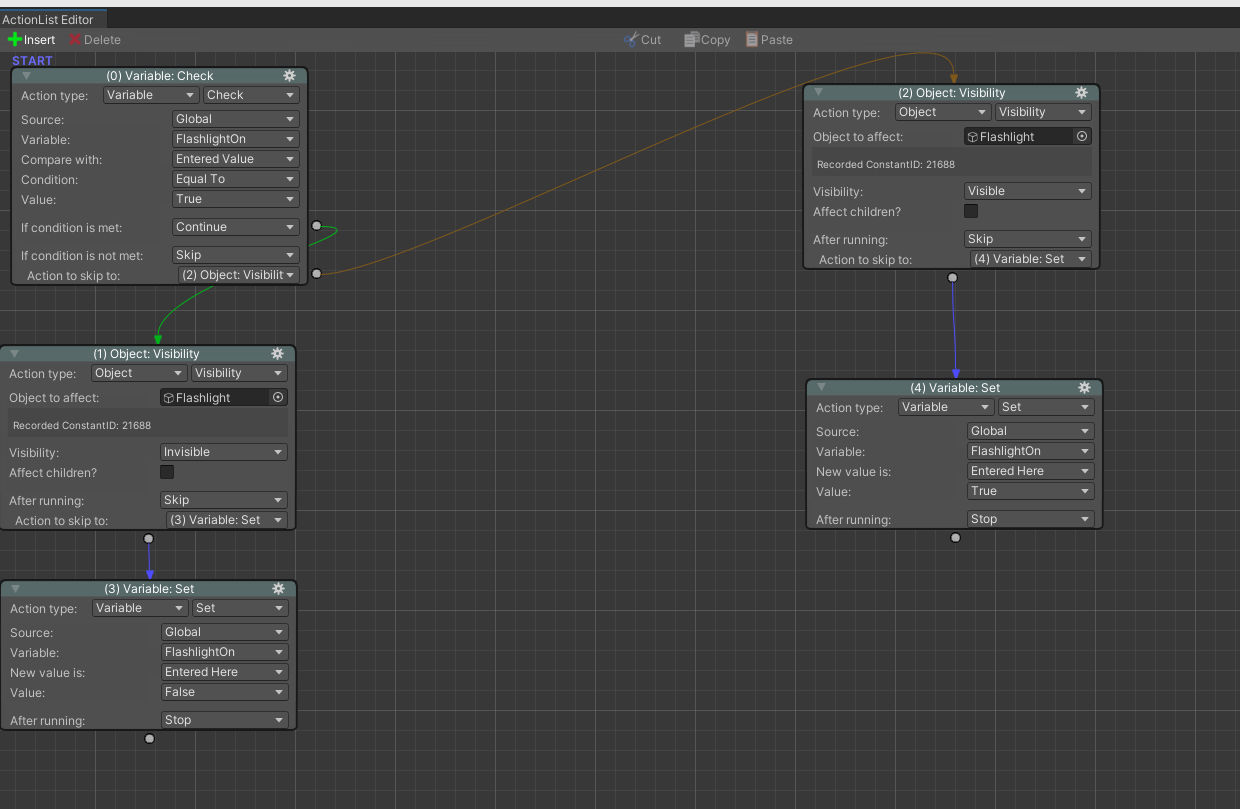Open 'Entered Here' dropdown in node (3)
Screen dimensions: 1240x809
pyautogui.click(x=225, y=672)
